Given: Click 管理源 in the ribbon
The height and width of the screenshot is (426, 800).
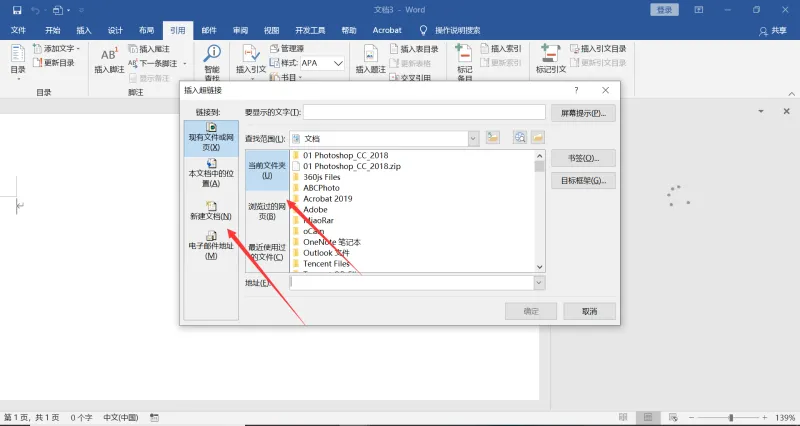Looking at the screenshot, I should pos(287,48).
